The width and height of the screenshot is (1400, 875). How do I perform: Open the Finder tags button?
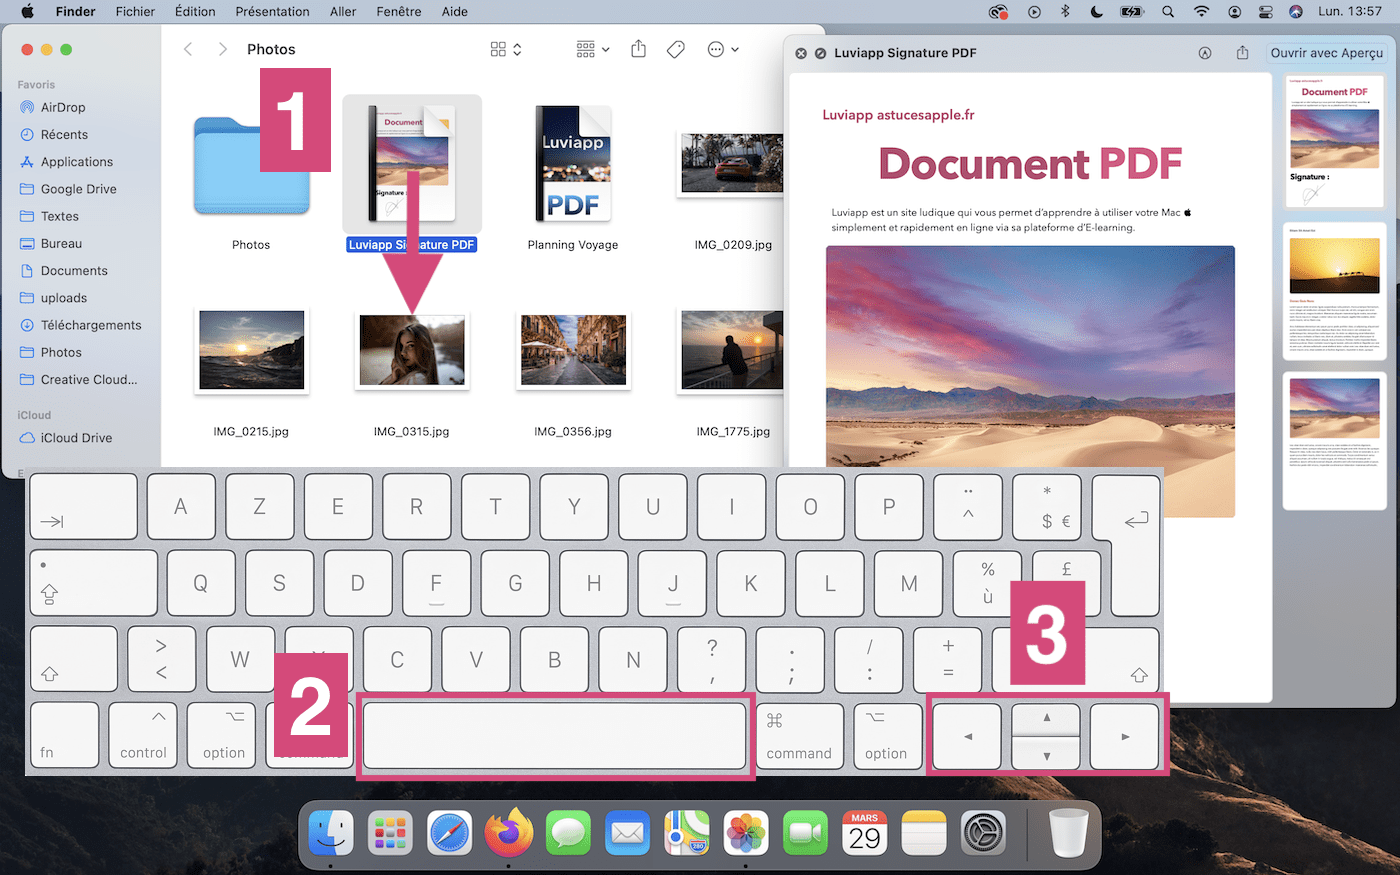(676, 49)
